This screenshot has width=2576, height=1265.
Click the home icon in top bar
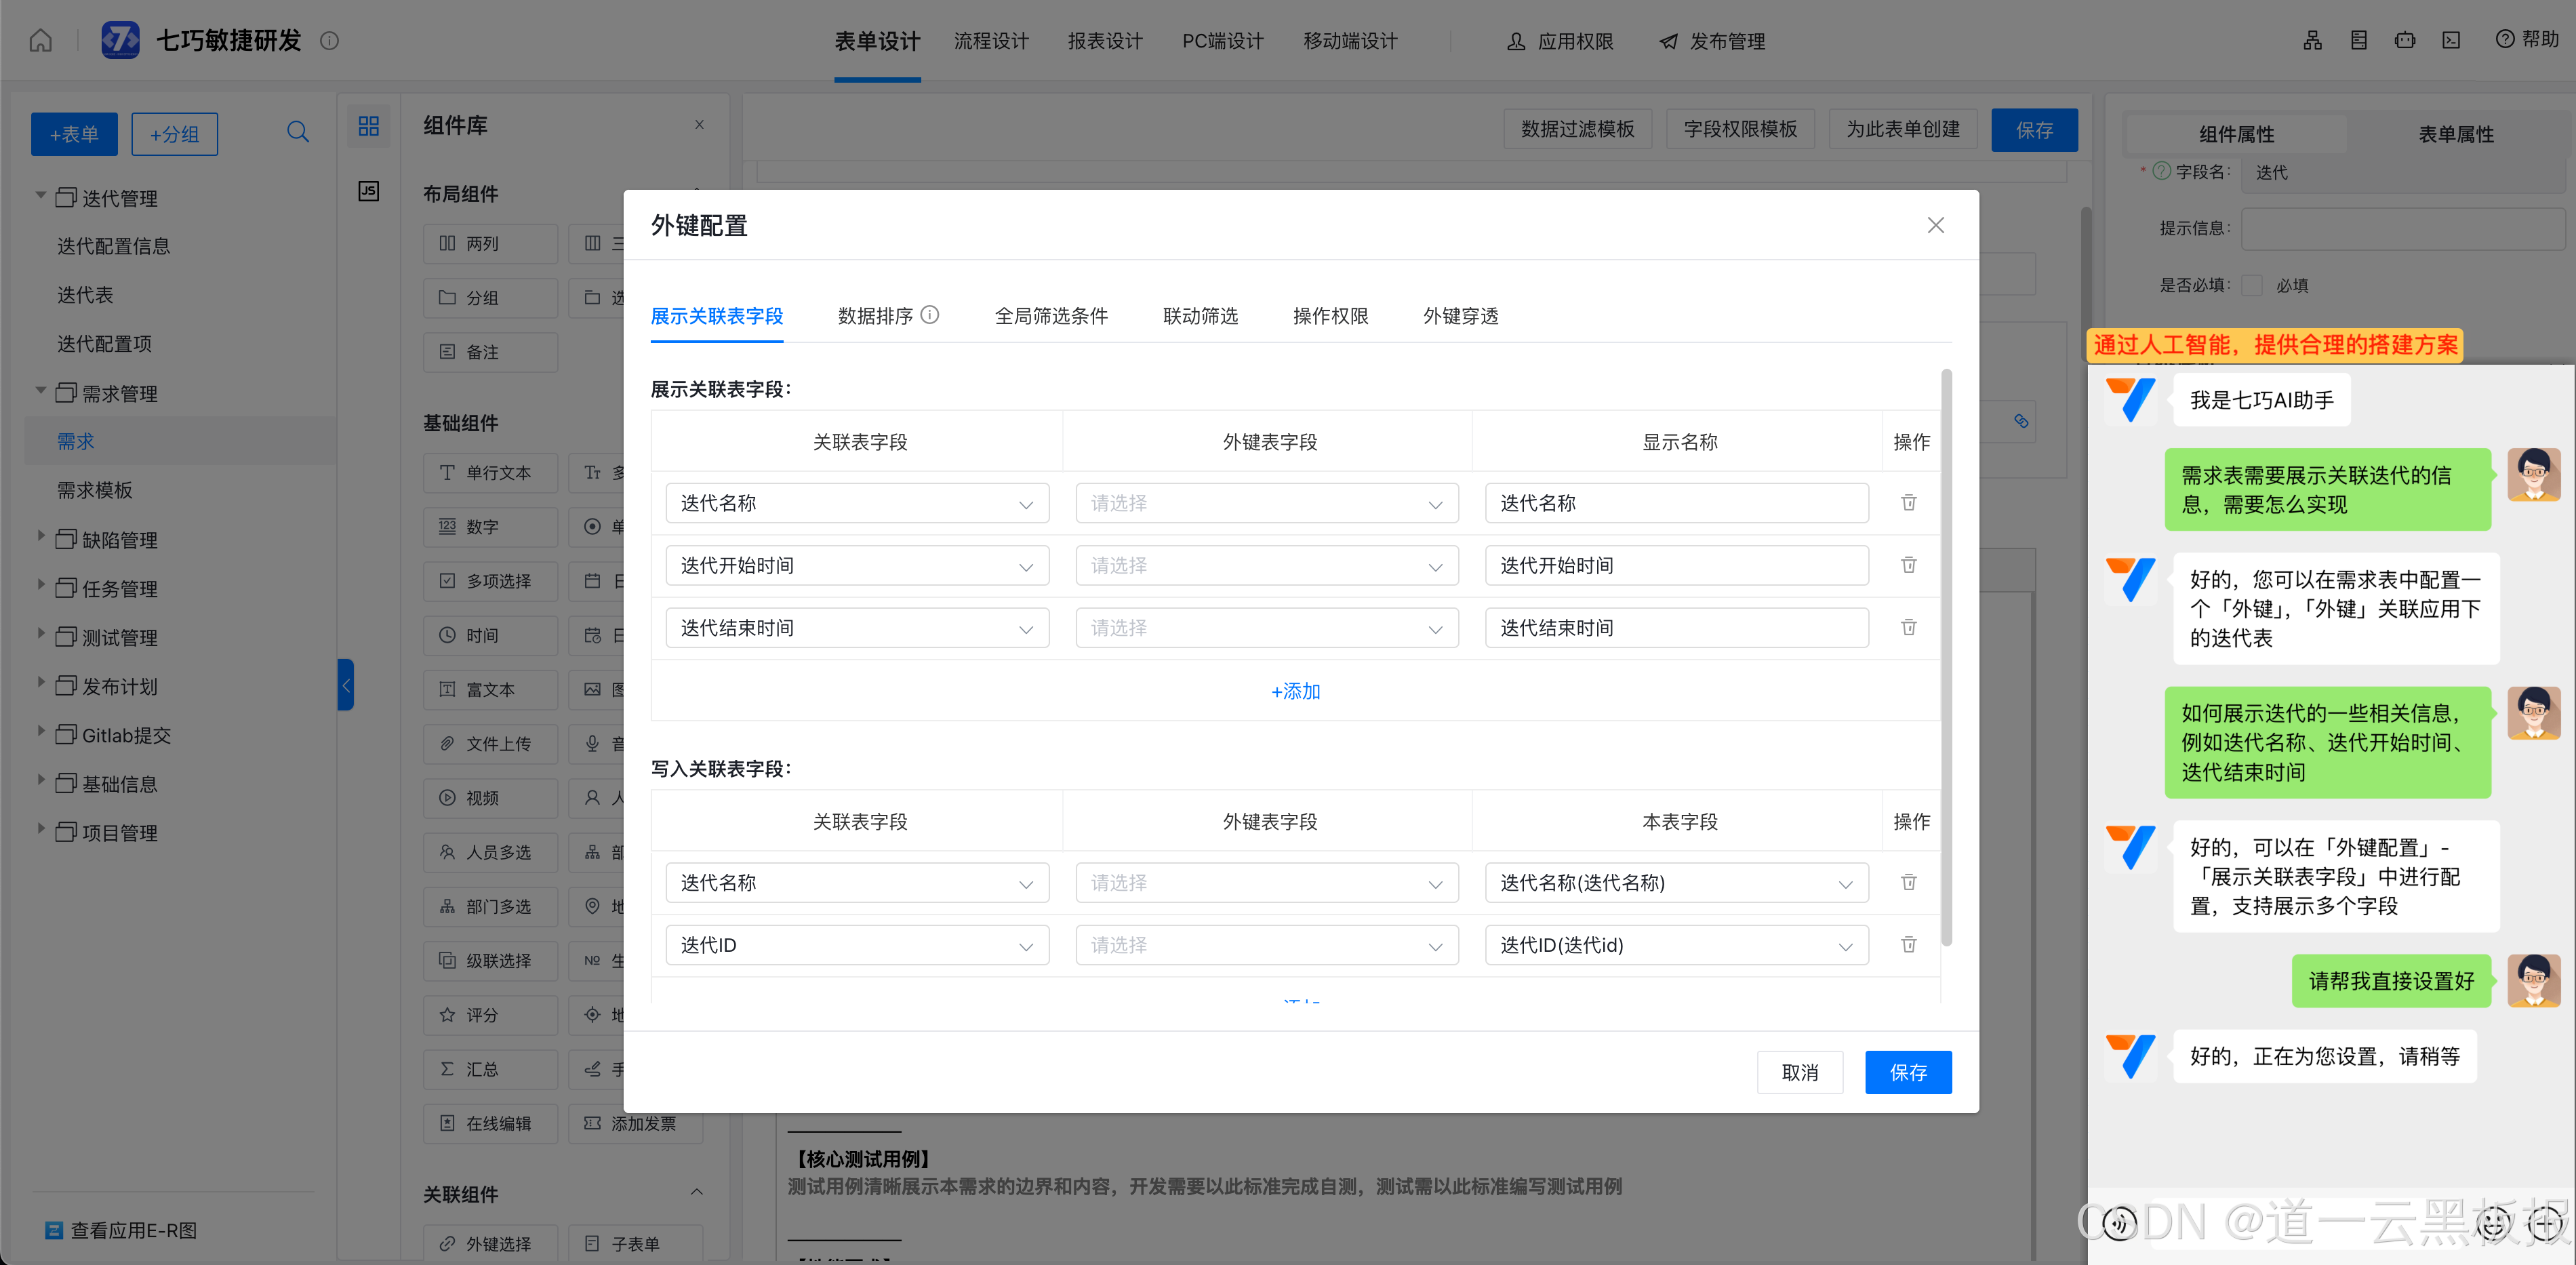click(40, 41)
